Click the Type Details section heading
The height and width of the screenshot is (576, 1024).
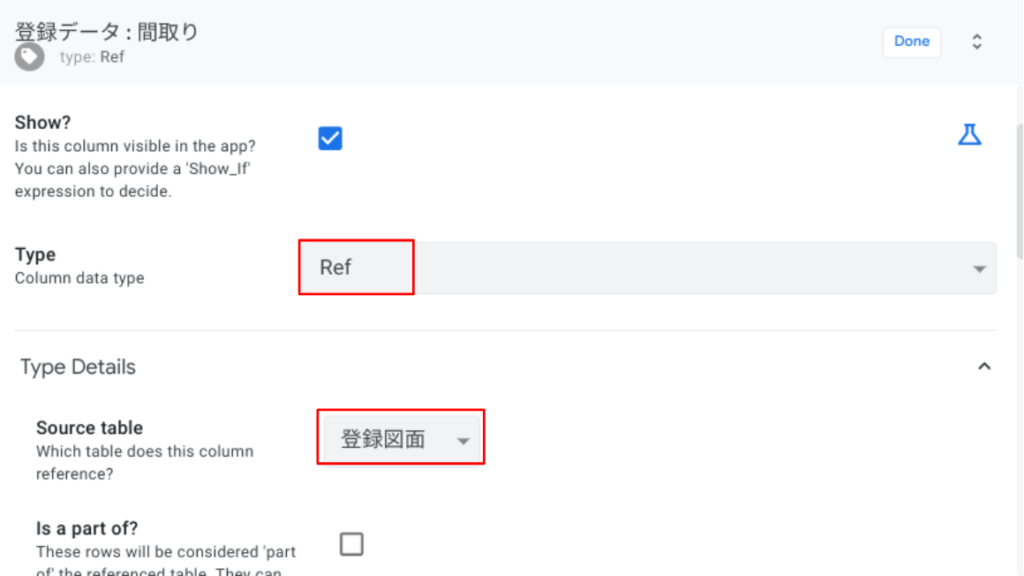(78, 367)
